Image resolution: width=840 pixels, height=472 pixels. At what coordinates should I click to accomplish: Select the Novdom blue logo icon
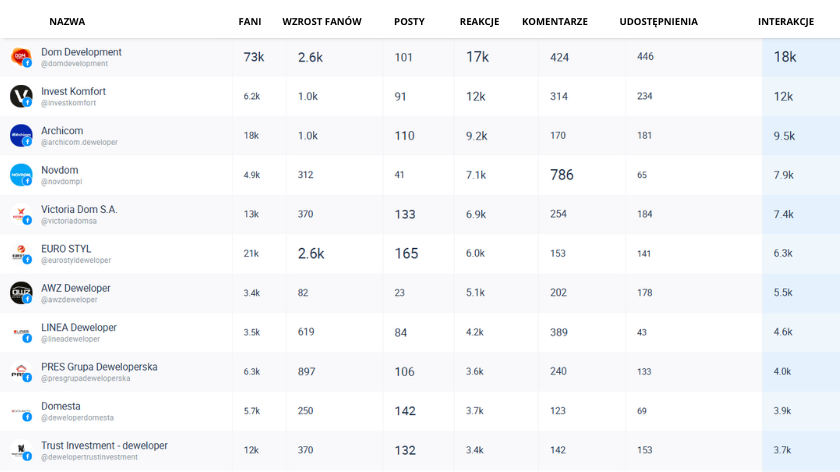click(x=21, y=175)
